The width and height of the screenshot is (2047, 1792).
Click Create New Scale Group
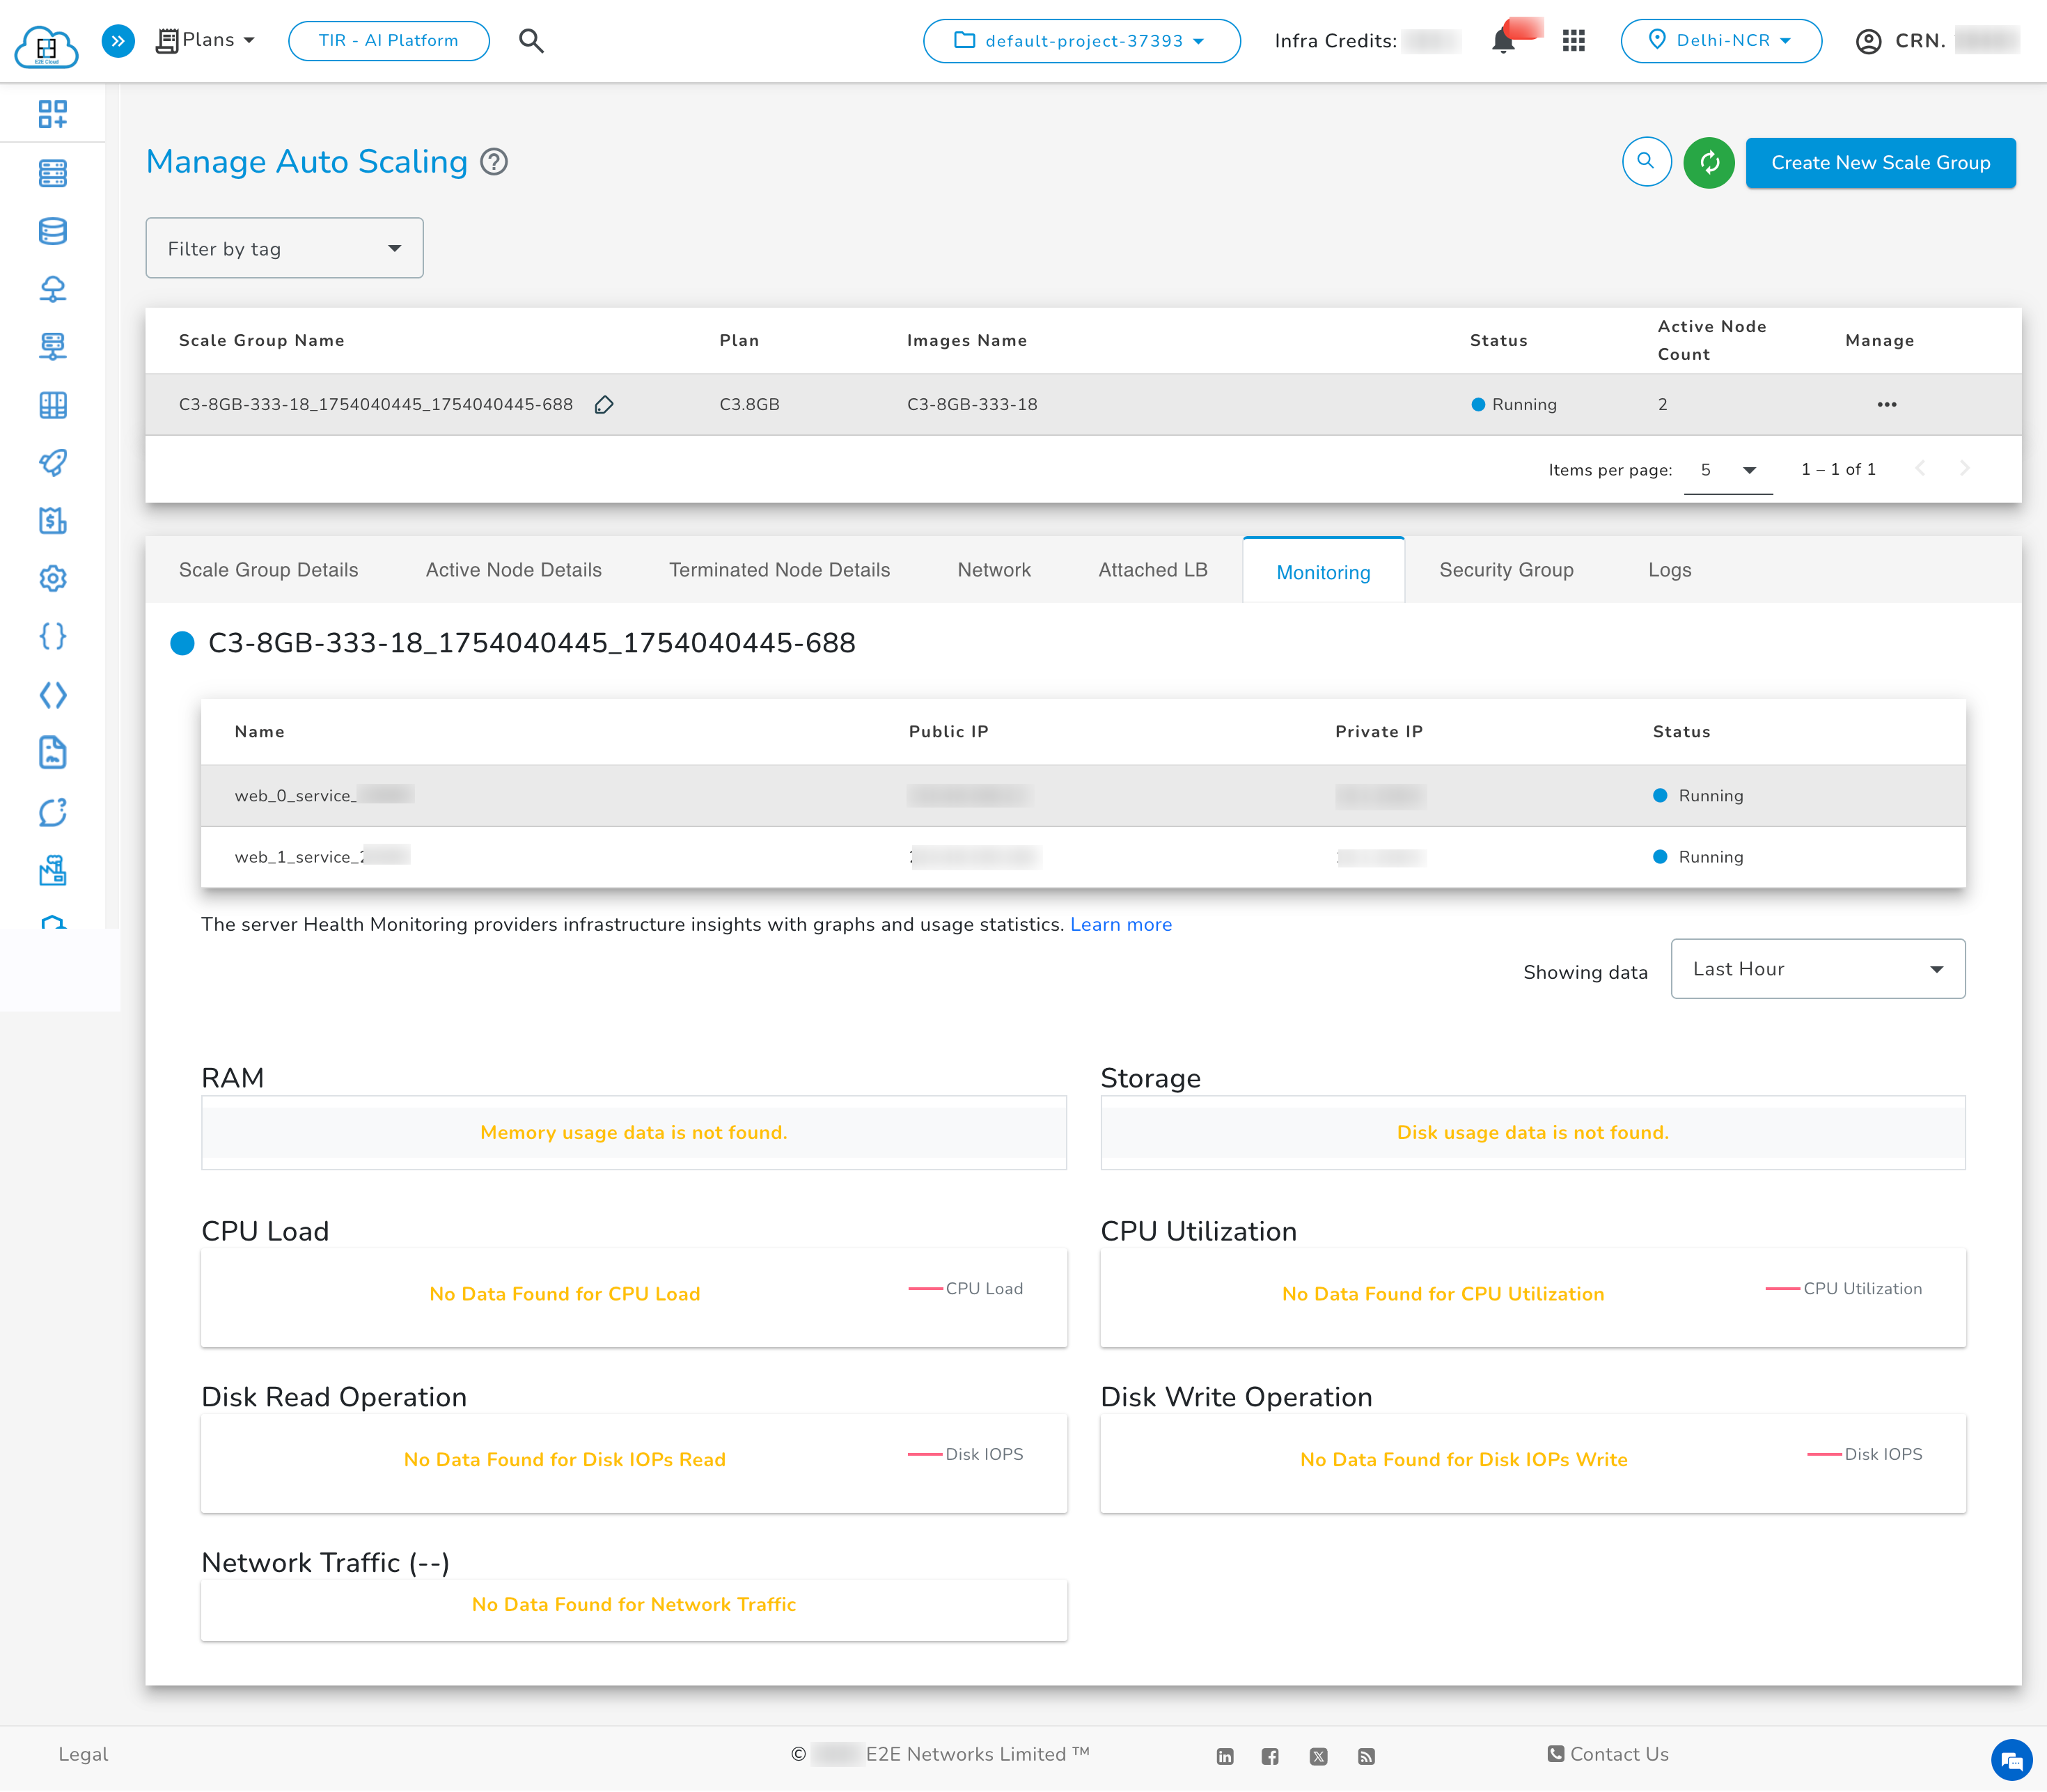1880,163
